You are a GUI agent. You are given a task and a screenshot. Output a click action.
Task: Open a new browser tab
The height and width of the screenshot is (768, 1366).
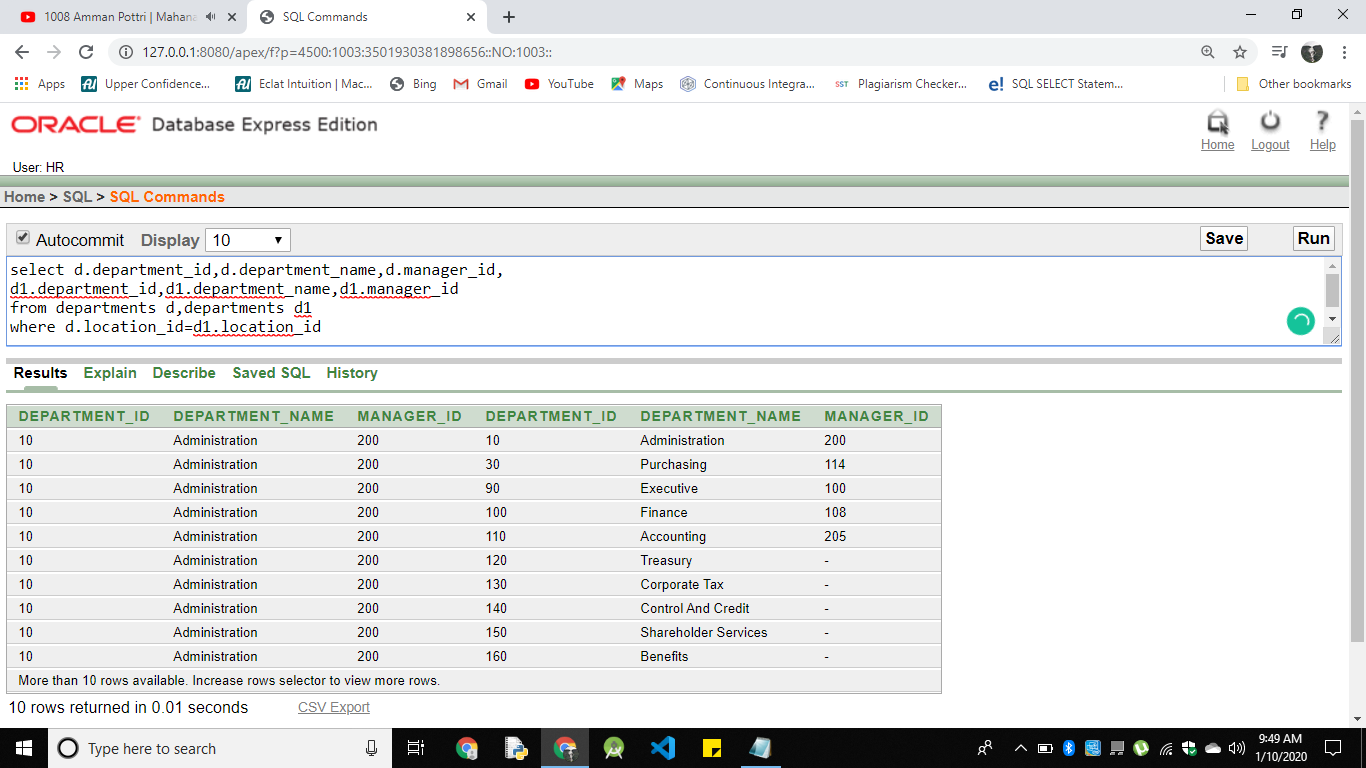coord(509,17)
